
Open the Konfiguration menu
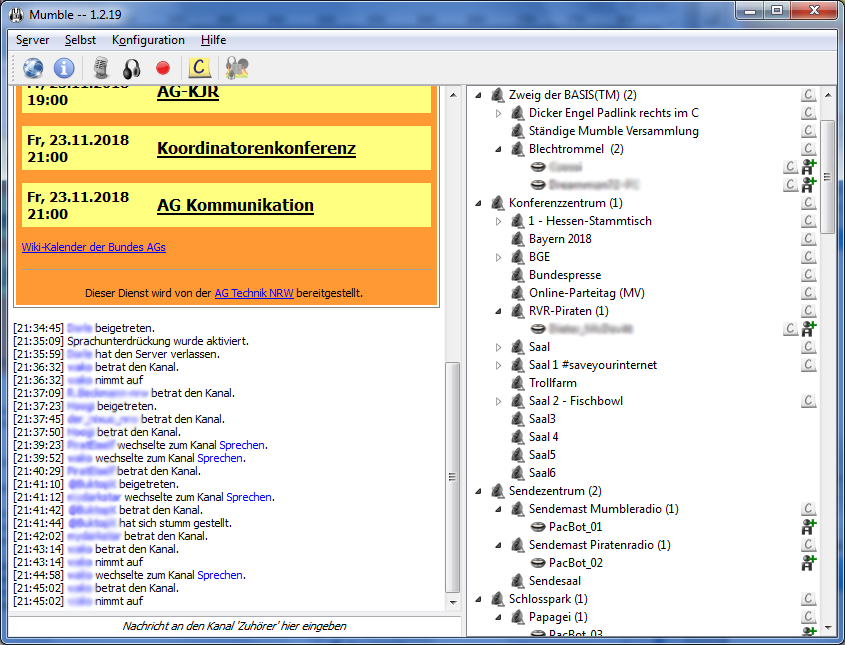148,40
